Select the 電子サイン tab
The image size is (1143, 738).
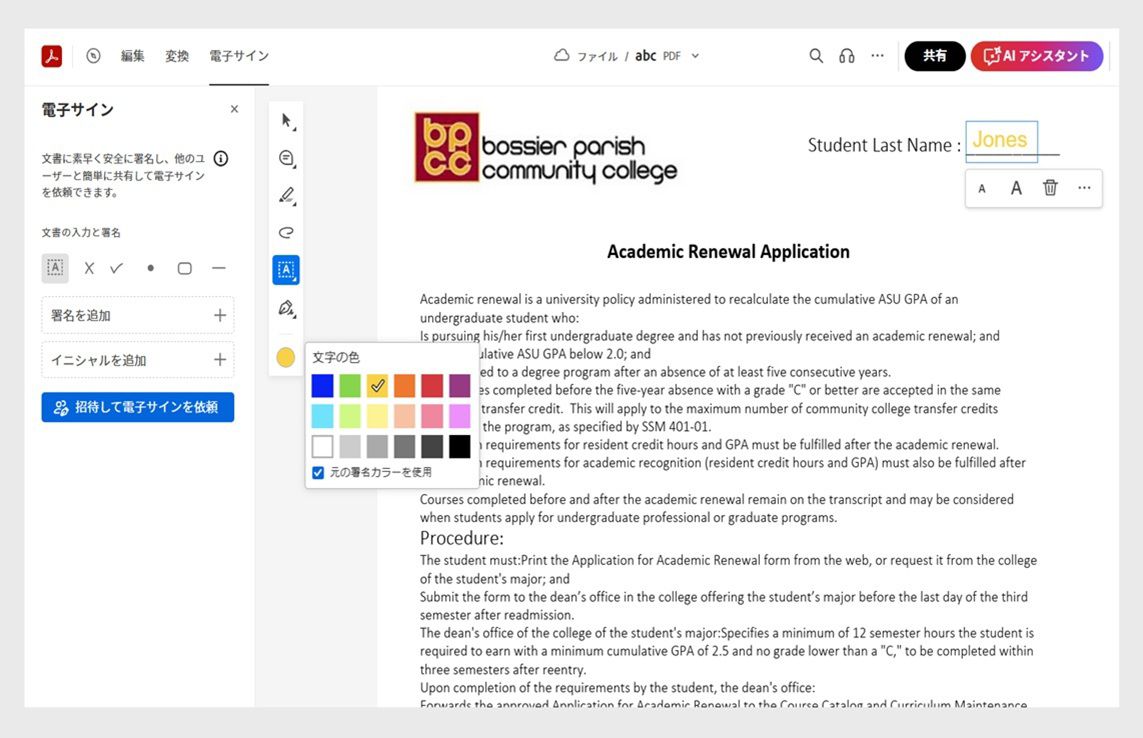click(x=239, y=55)
